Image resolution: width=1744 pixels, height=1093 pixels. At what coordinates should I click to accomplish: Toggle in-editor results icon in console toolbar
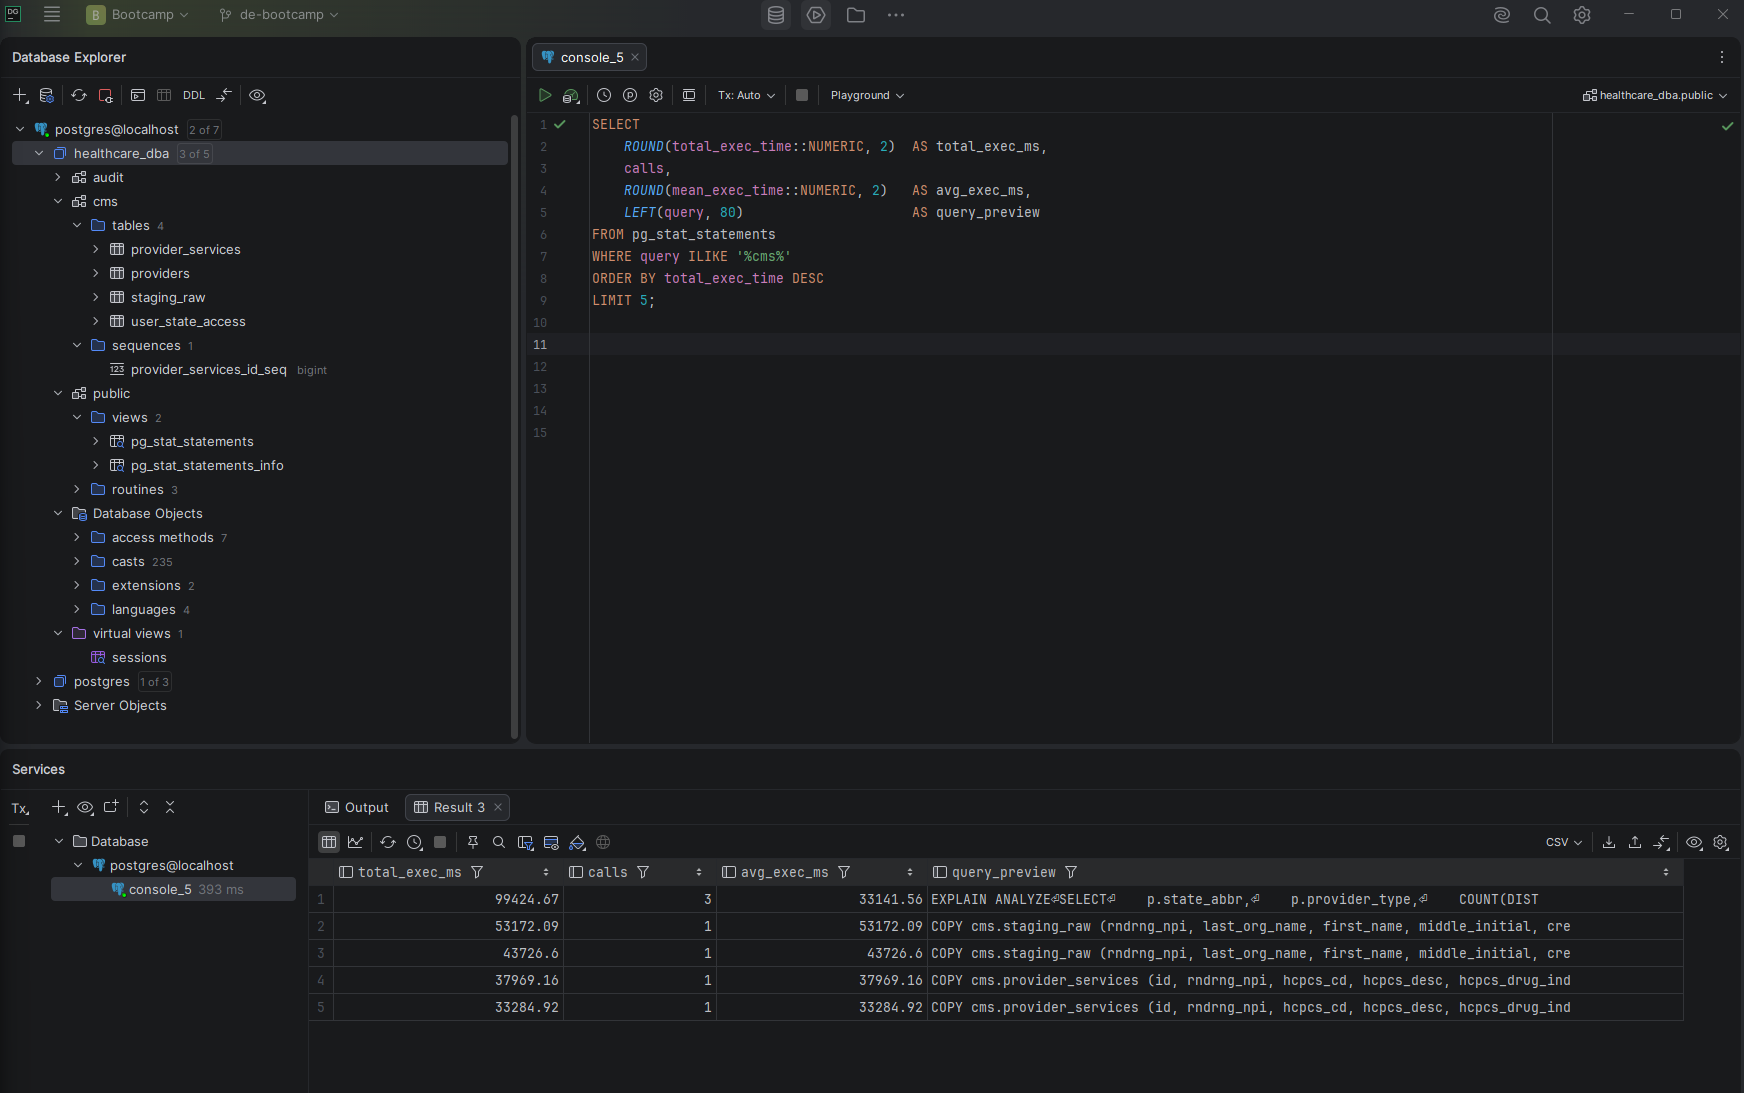tap(689, 95)
